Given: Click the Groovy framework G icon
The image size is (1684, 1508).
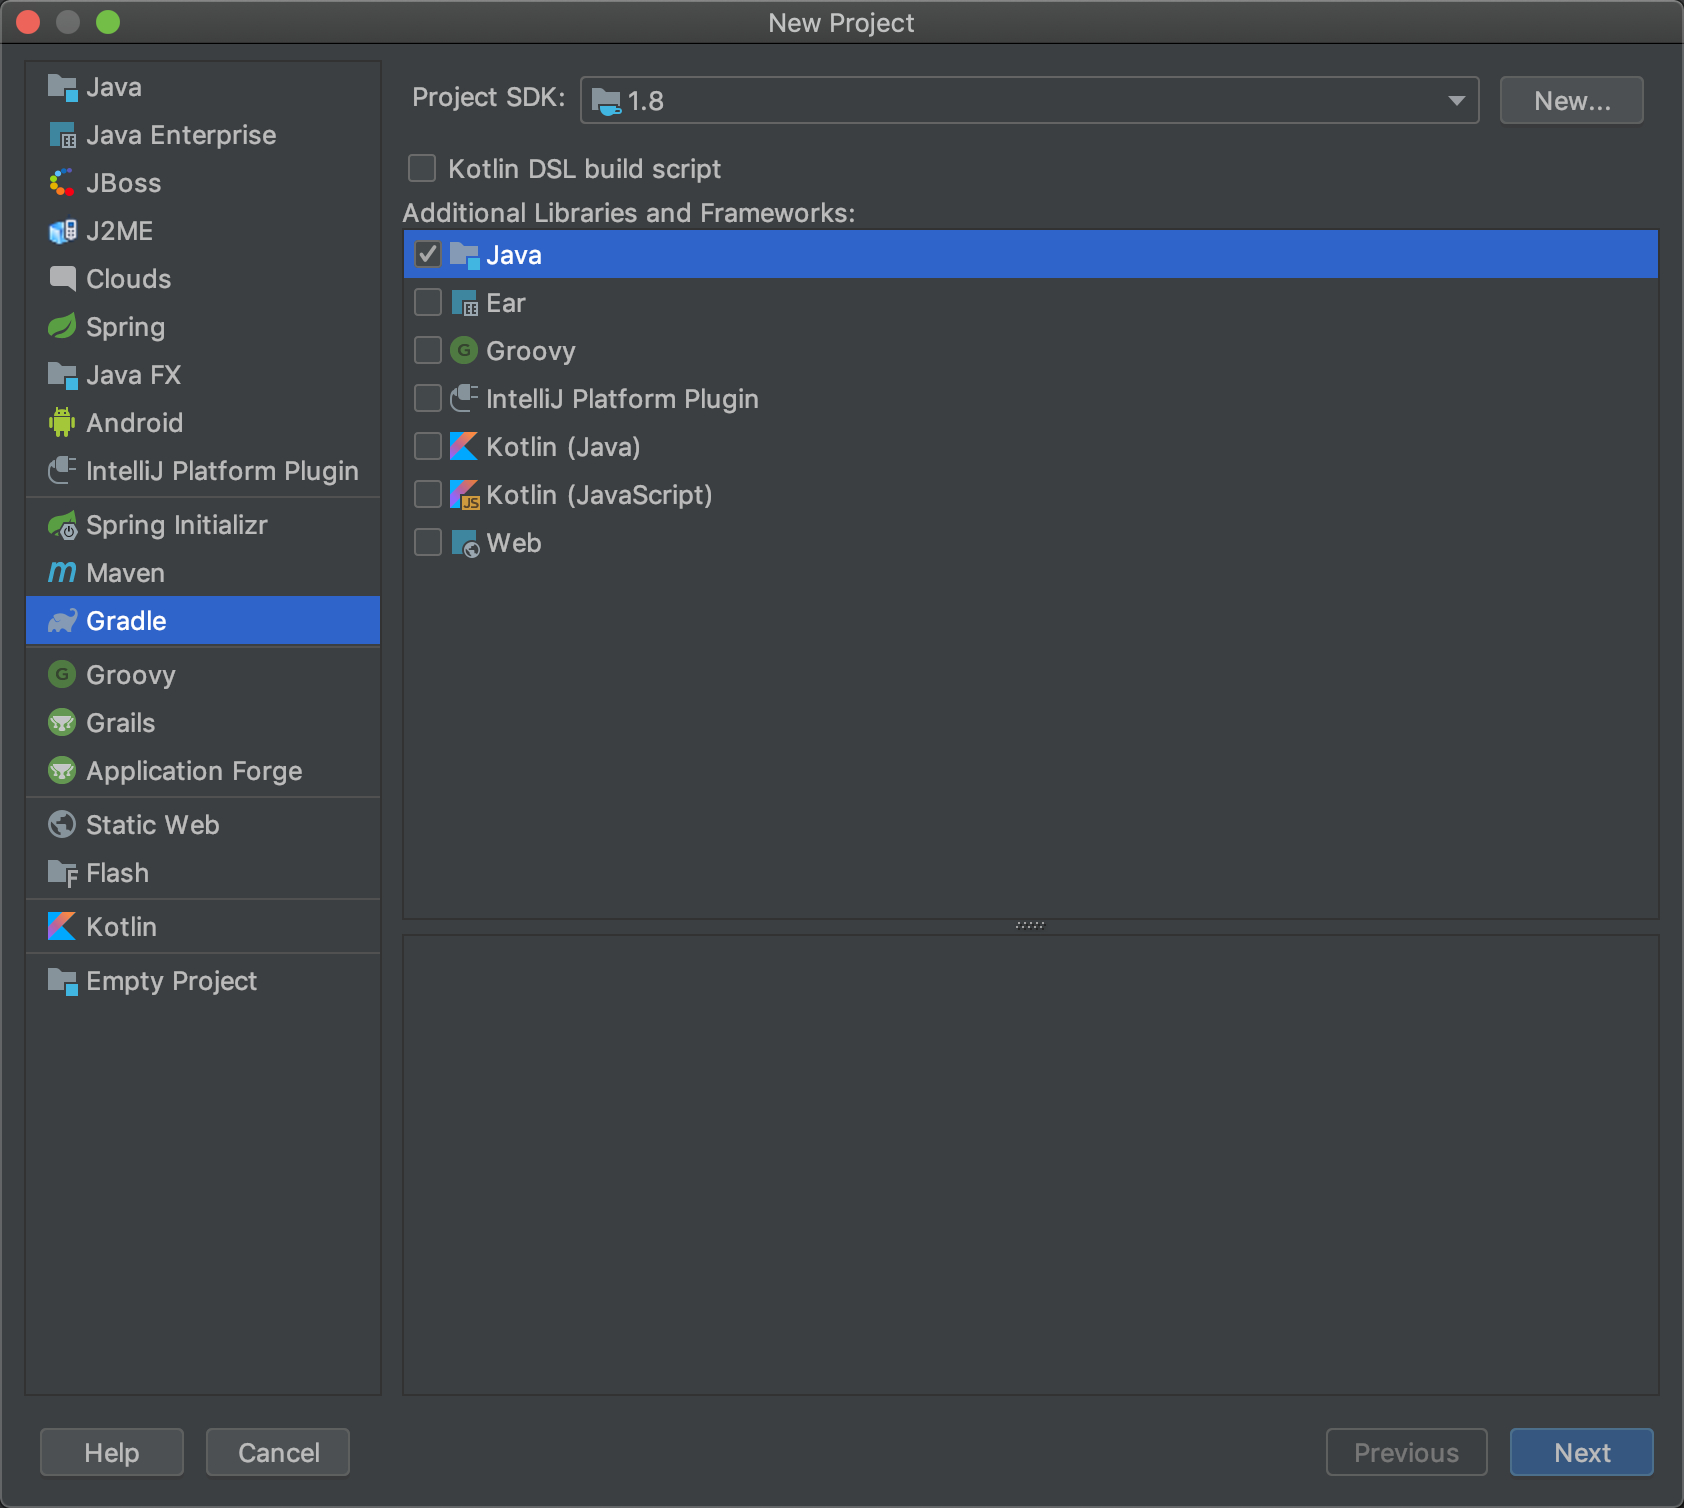Looking at the screenshot, I should pyautogui.click(x=464, y=351).
